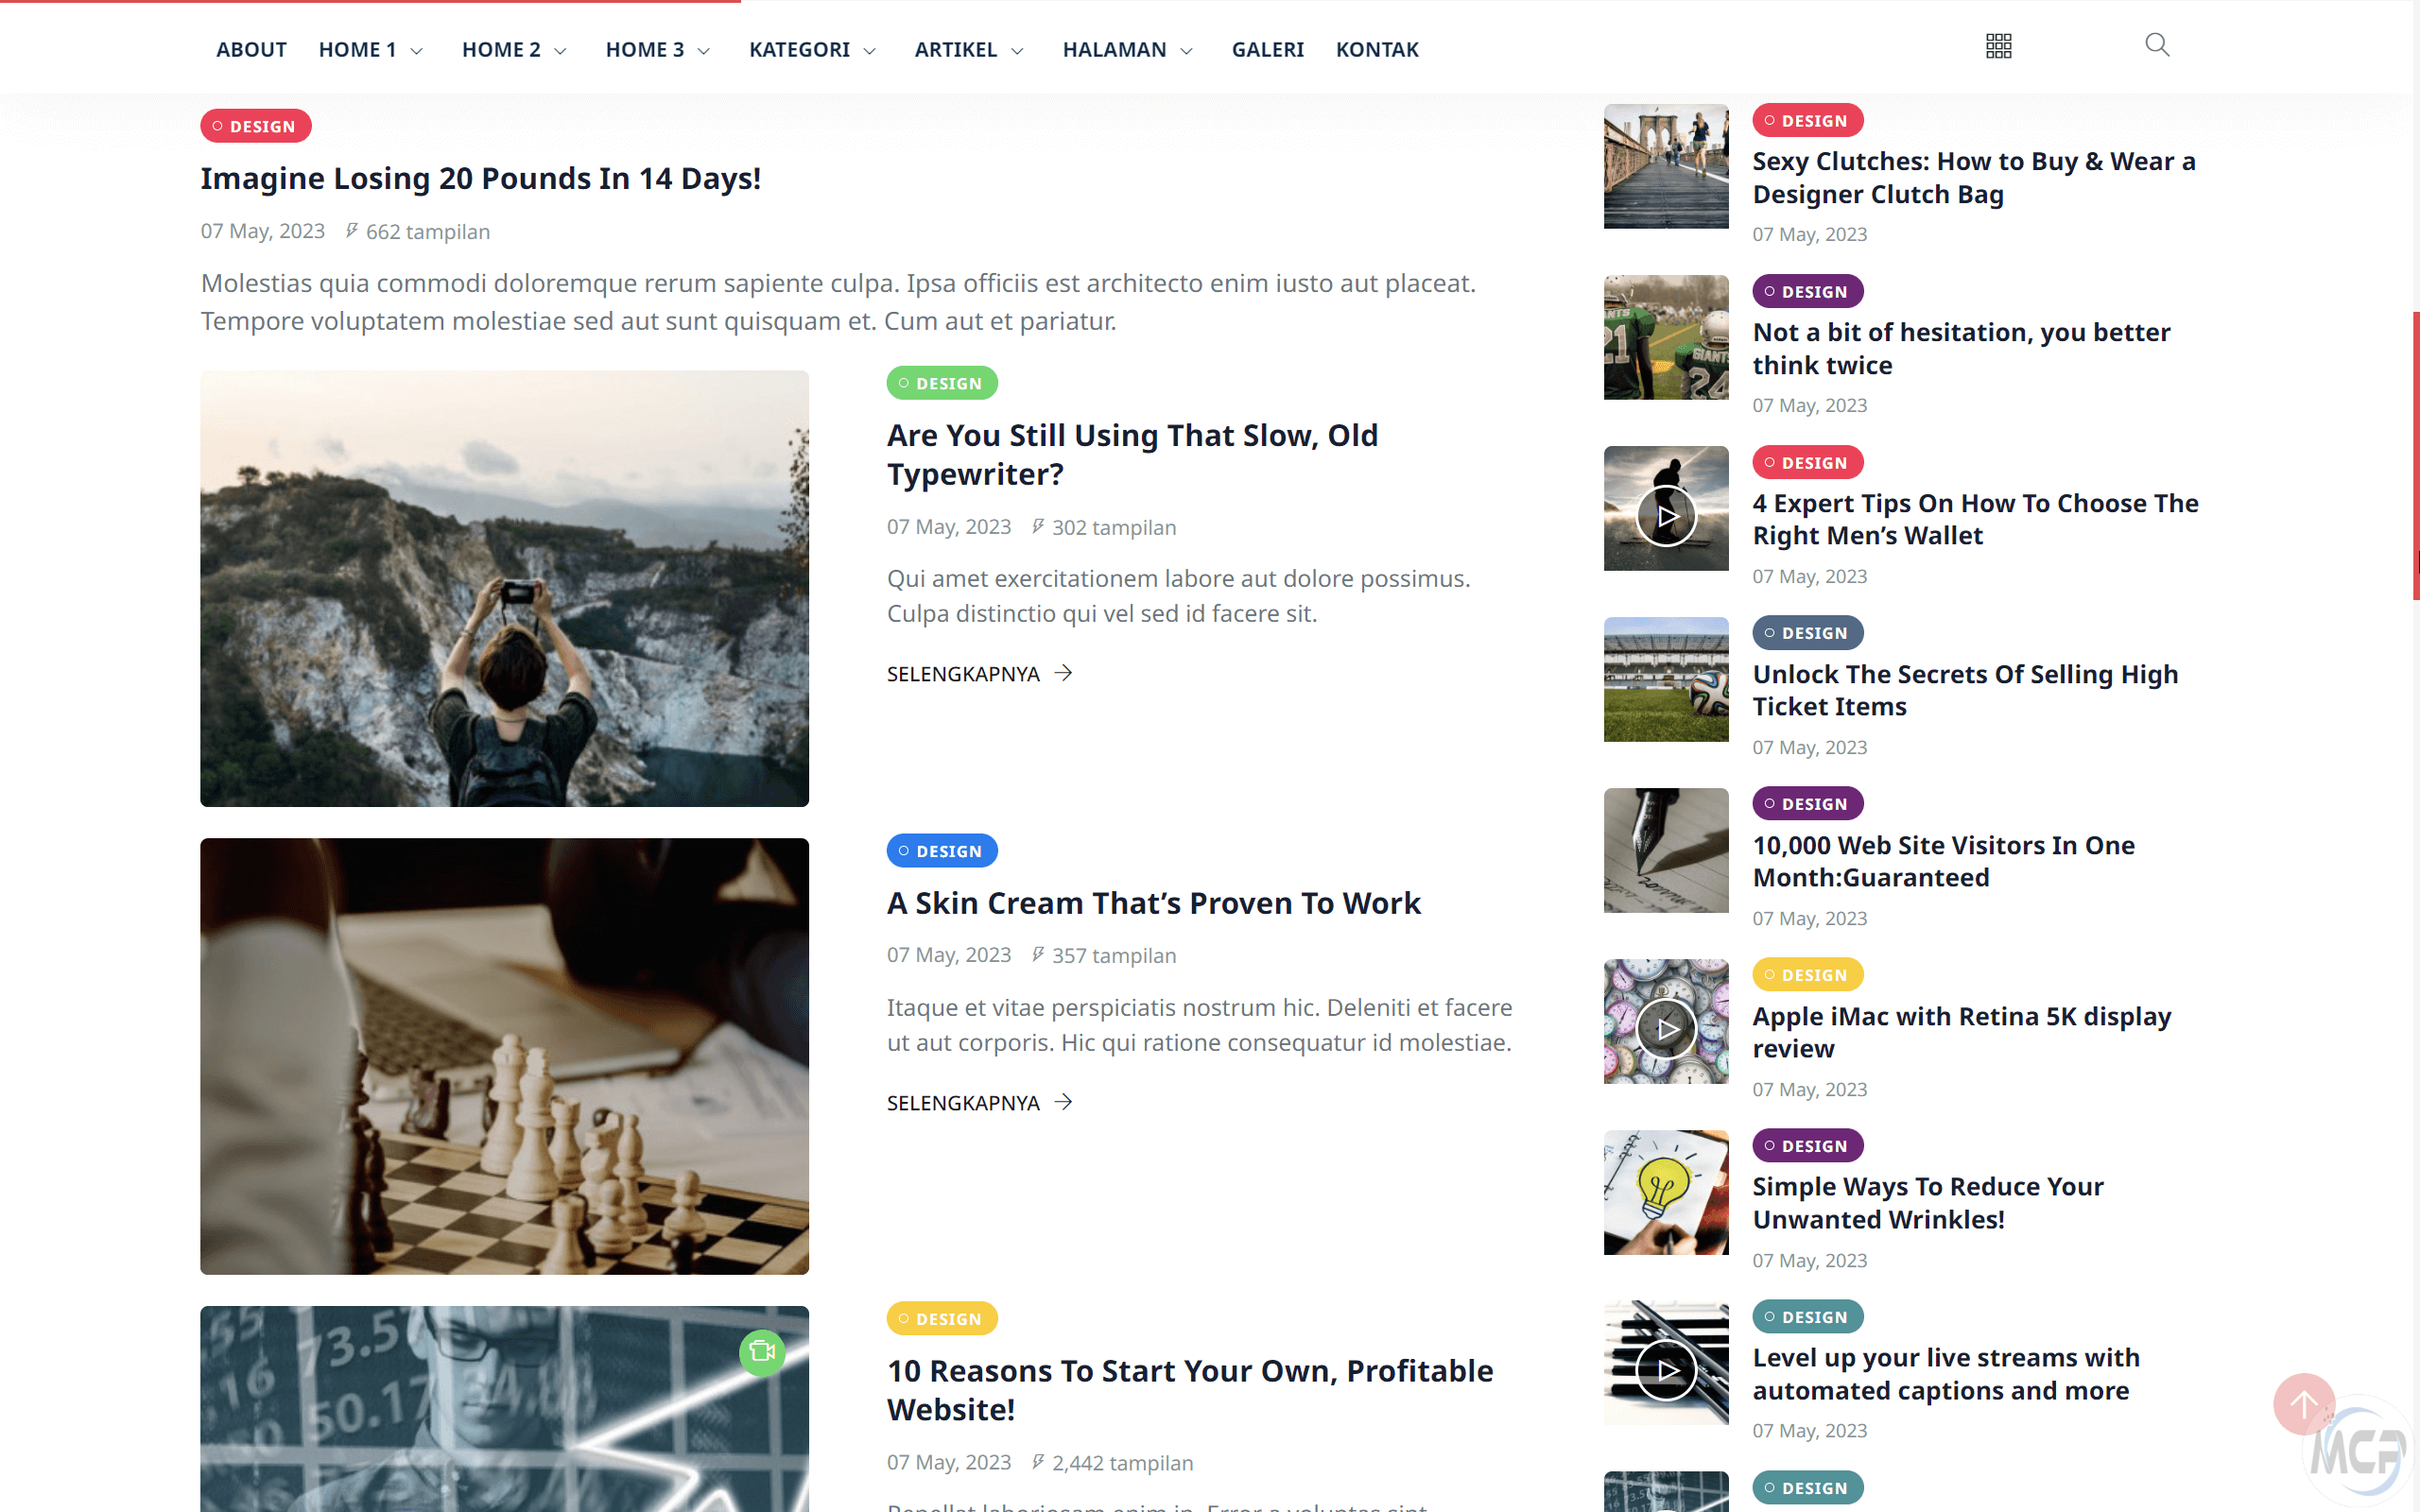
Task: Click the red scroll-to-top arrow button
Action: click(2304, 1404)
